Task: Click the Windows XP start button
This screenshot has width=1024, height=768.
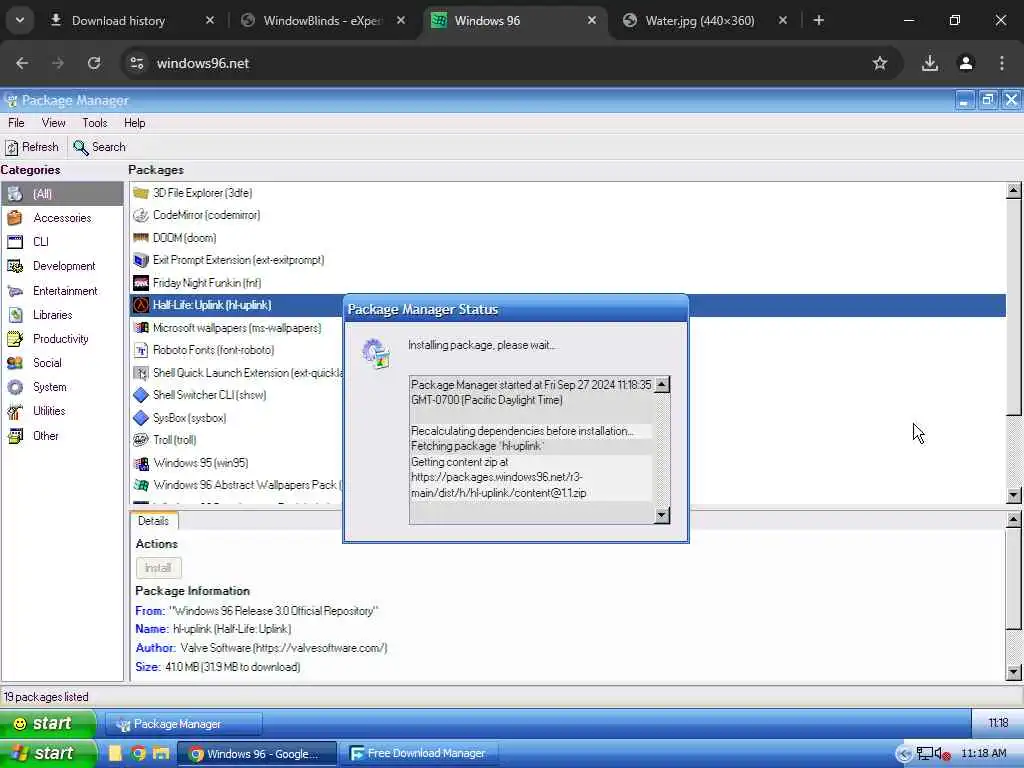Action: coord(47,754)
